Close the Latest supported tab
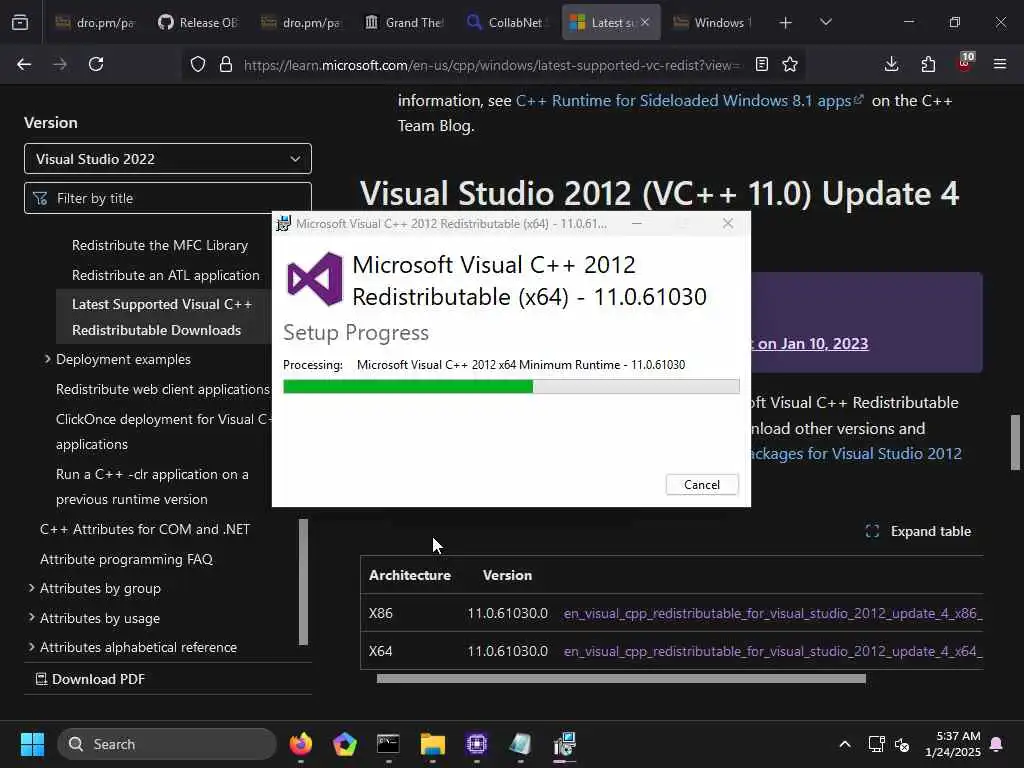The image size is (1024, 768). pos(645,22)
